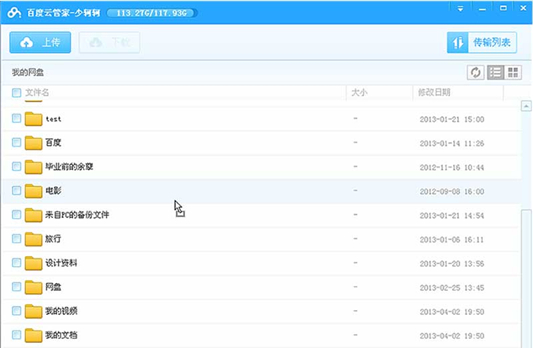Check the box for the test folder
Image resolution: width=533 pixels, height=361 pixels.
[16, 118]
